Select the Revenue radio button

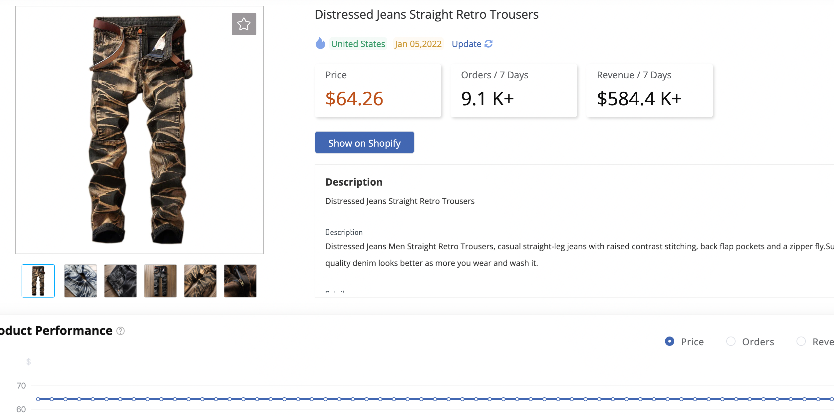[x=801, y=342]
